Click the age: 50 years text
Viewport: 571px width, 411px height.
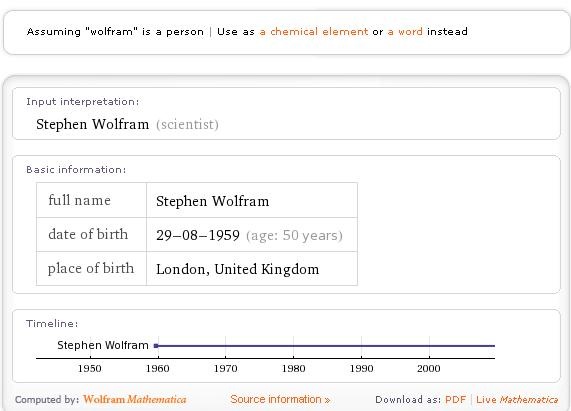click(294, 236)
